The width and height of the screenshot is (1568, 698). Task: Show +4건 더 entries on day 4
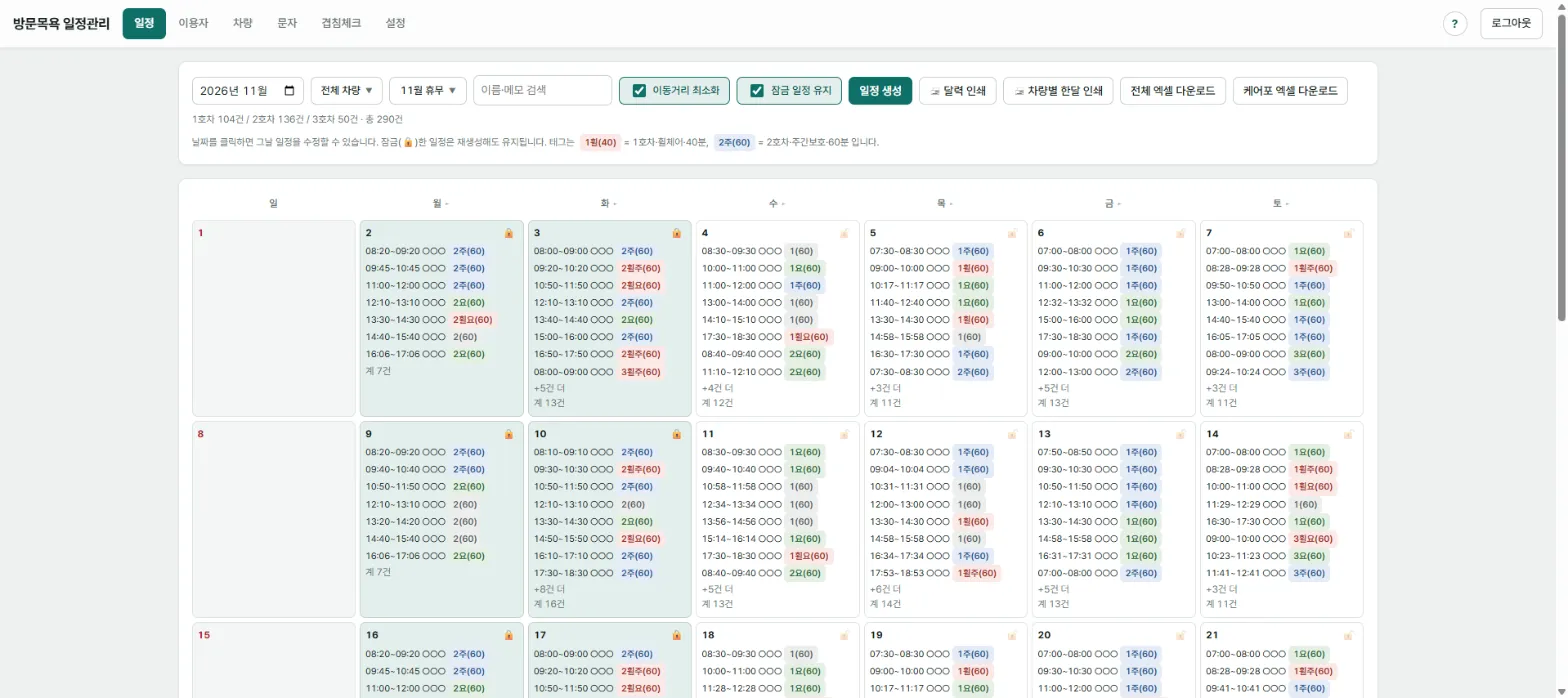[x=717, y=388]
